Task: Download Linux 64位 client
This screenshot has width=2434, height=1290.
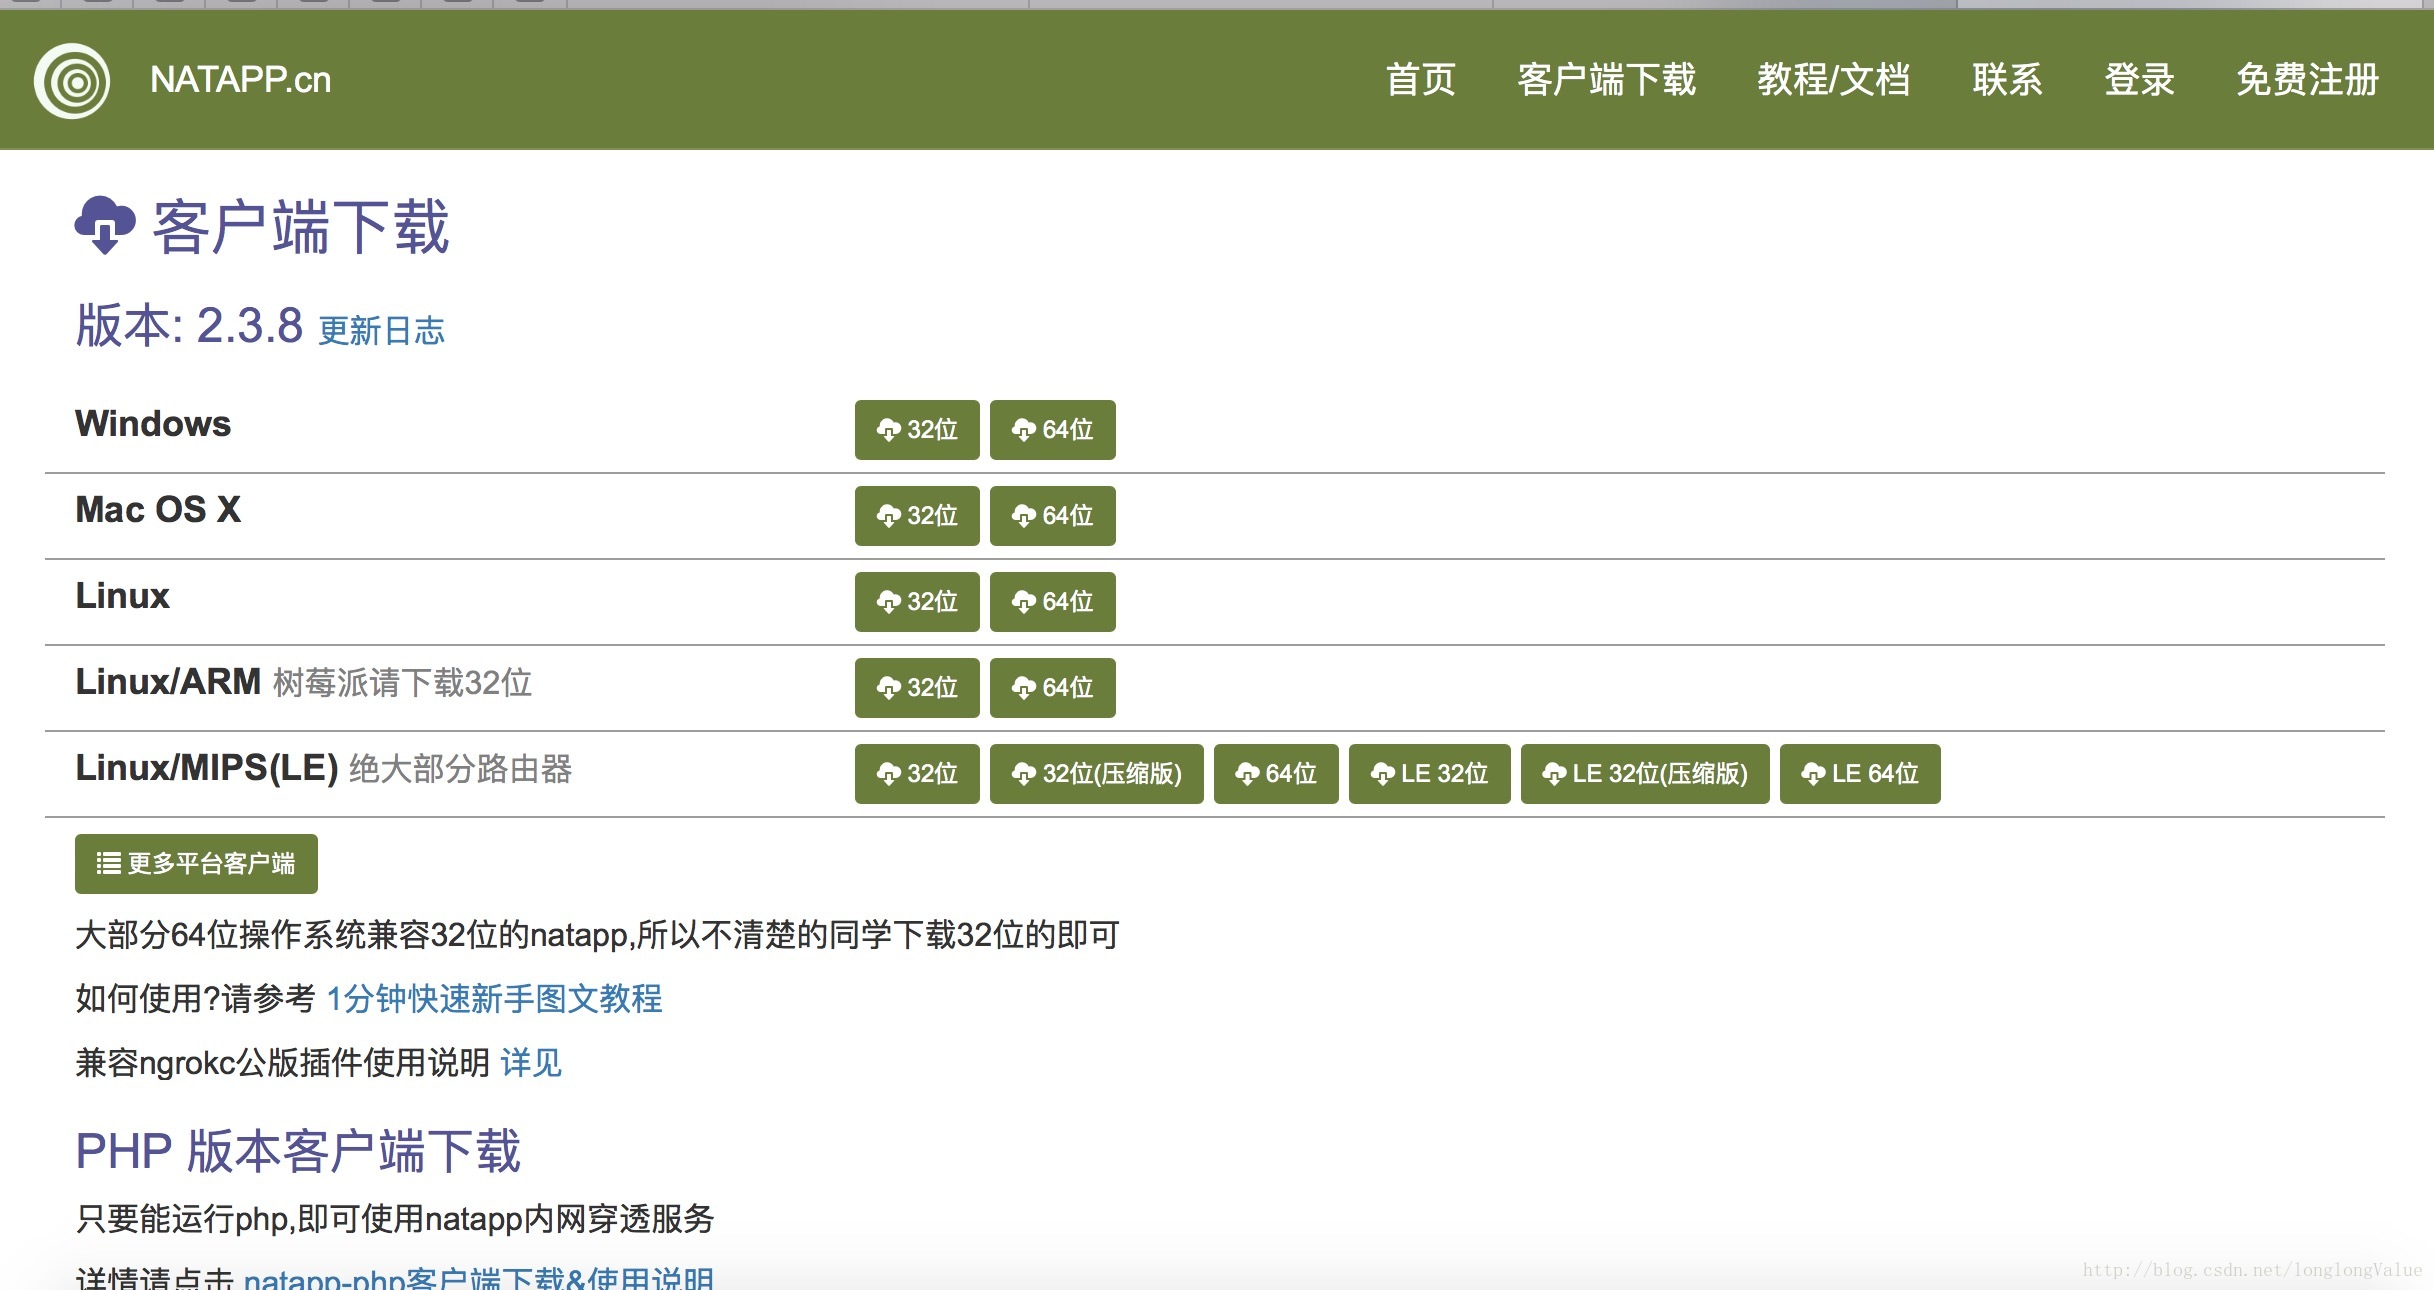Action: 1053,602
